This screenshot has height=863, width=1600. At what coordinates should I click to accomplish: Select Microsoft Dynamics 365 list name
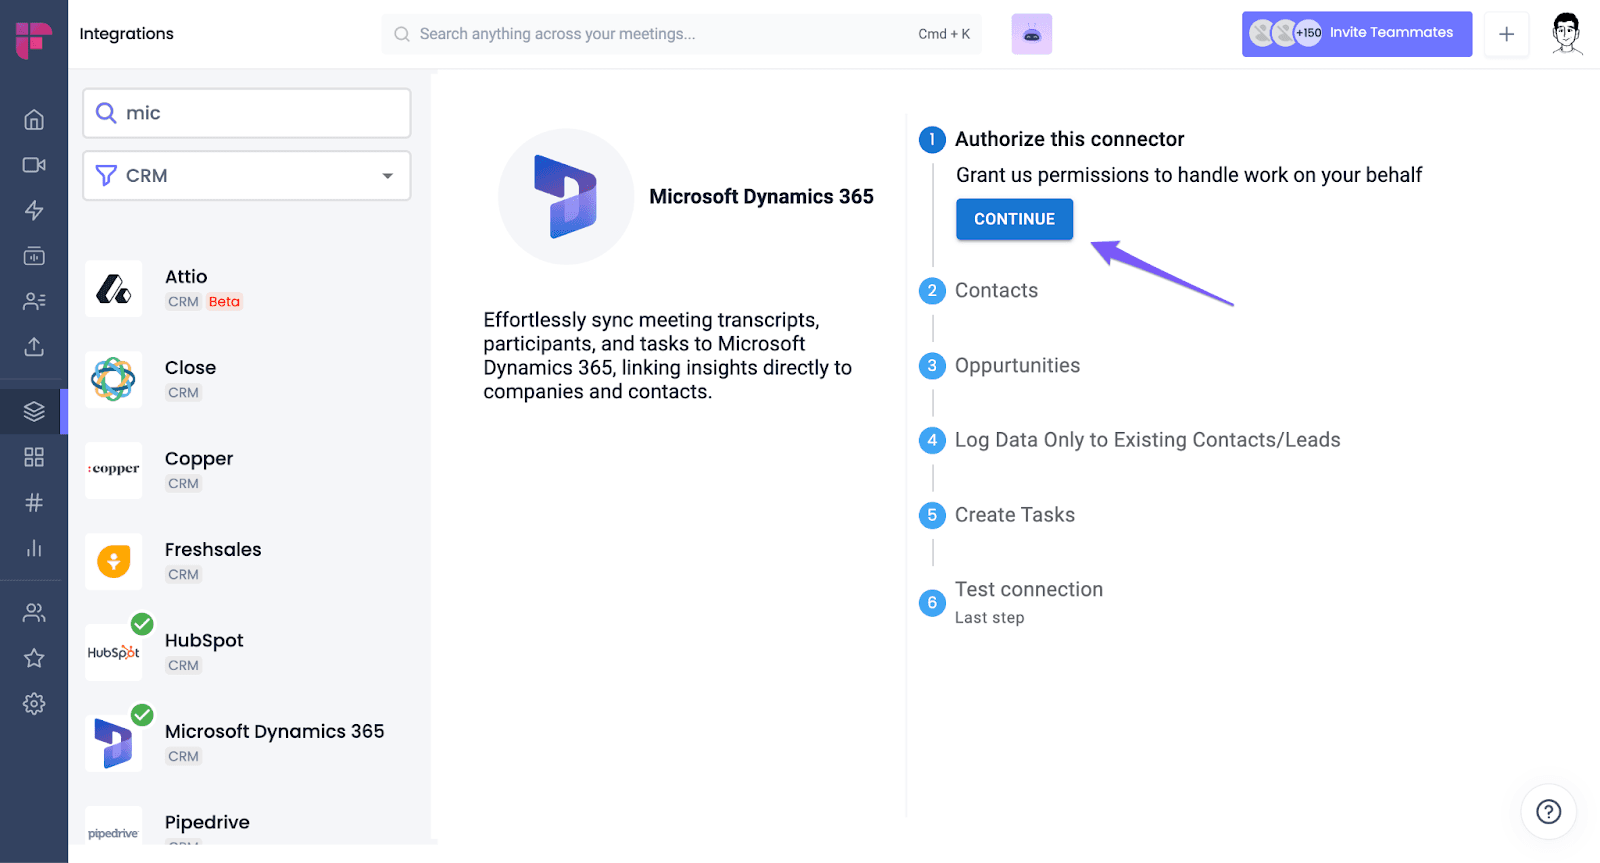click(x=274, y=731)
